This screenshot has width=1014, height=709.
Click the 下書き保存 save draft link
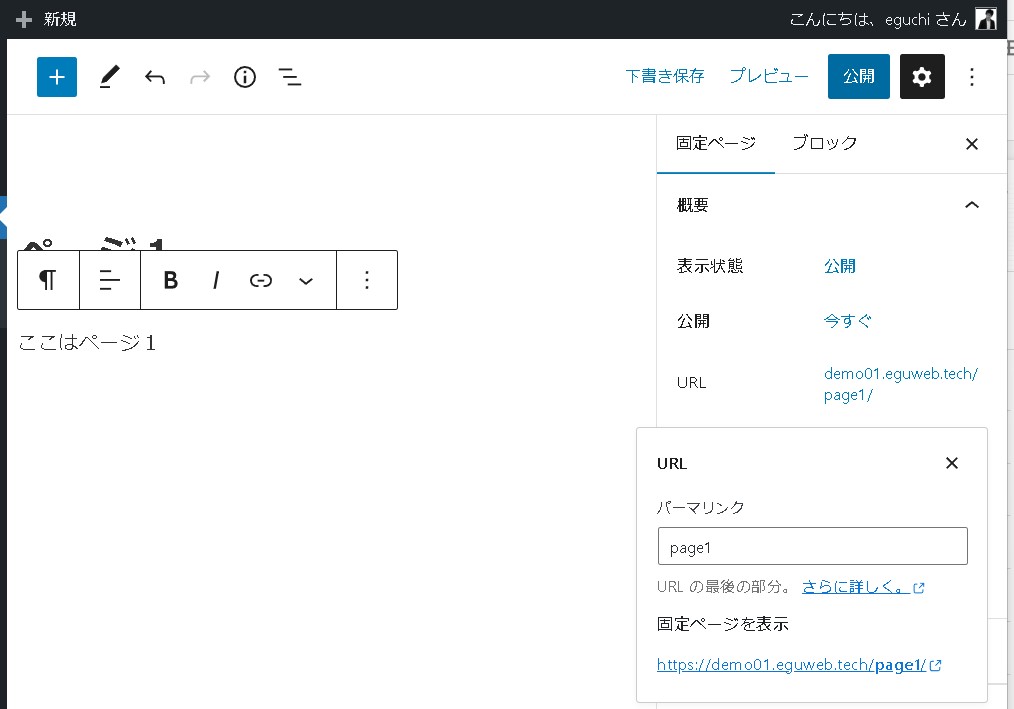click(x=664, y=77)
